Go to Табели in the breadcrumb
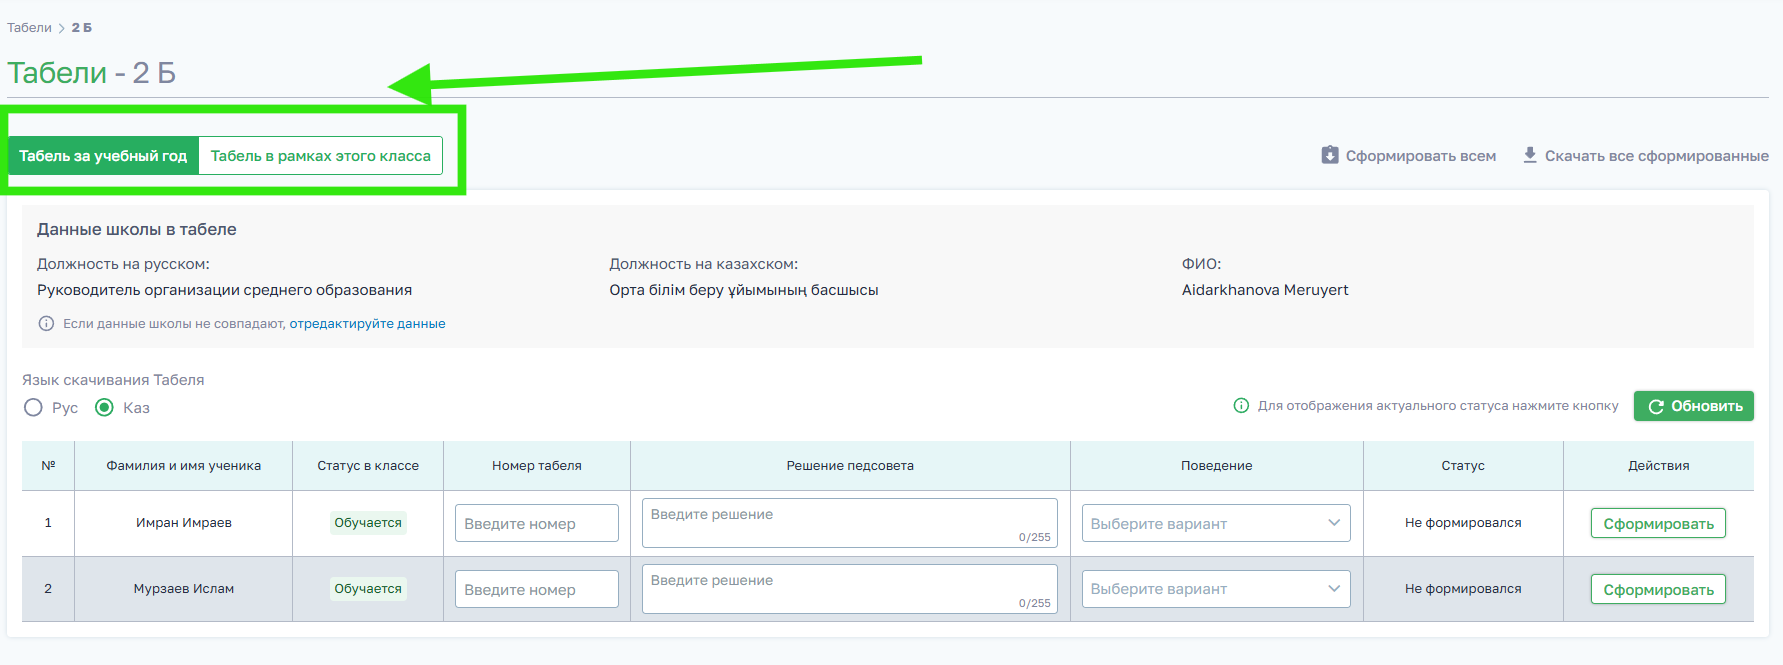 point(29,28)
